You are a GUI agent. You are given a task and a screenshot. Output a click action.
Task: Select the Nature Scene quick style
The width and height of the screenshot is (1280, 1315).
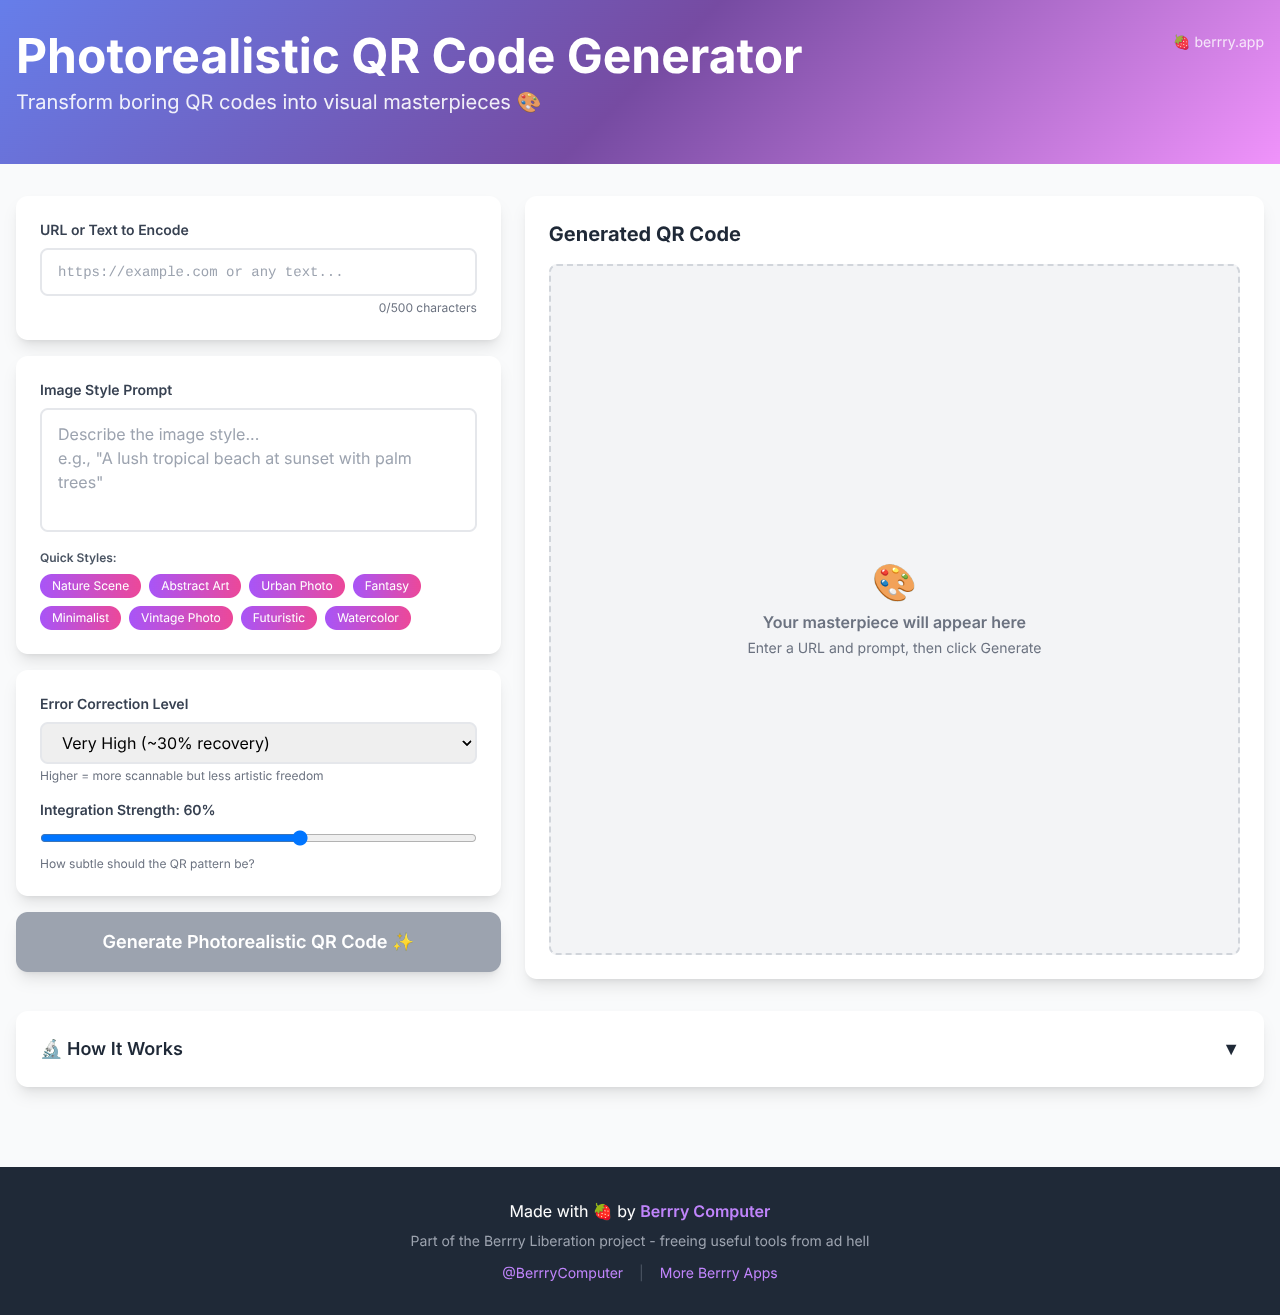coord(90,586)
